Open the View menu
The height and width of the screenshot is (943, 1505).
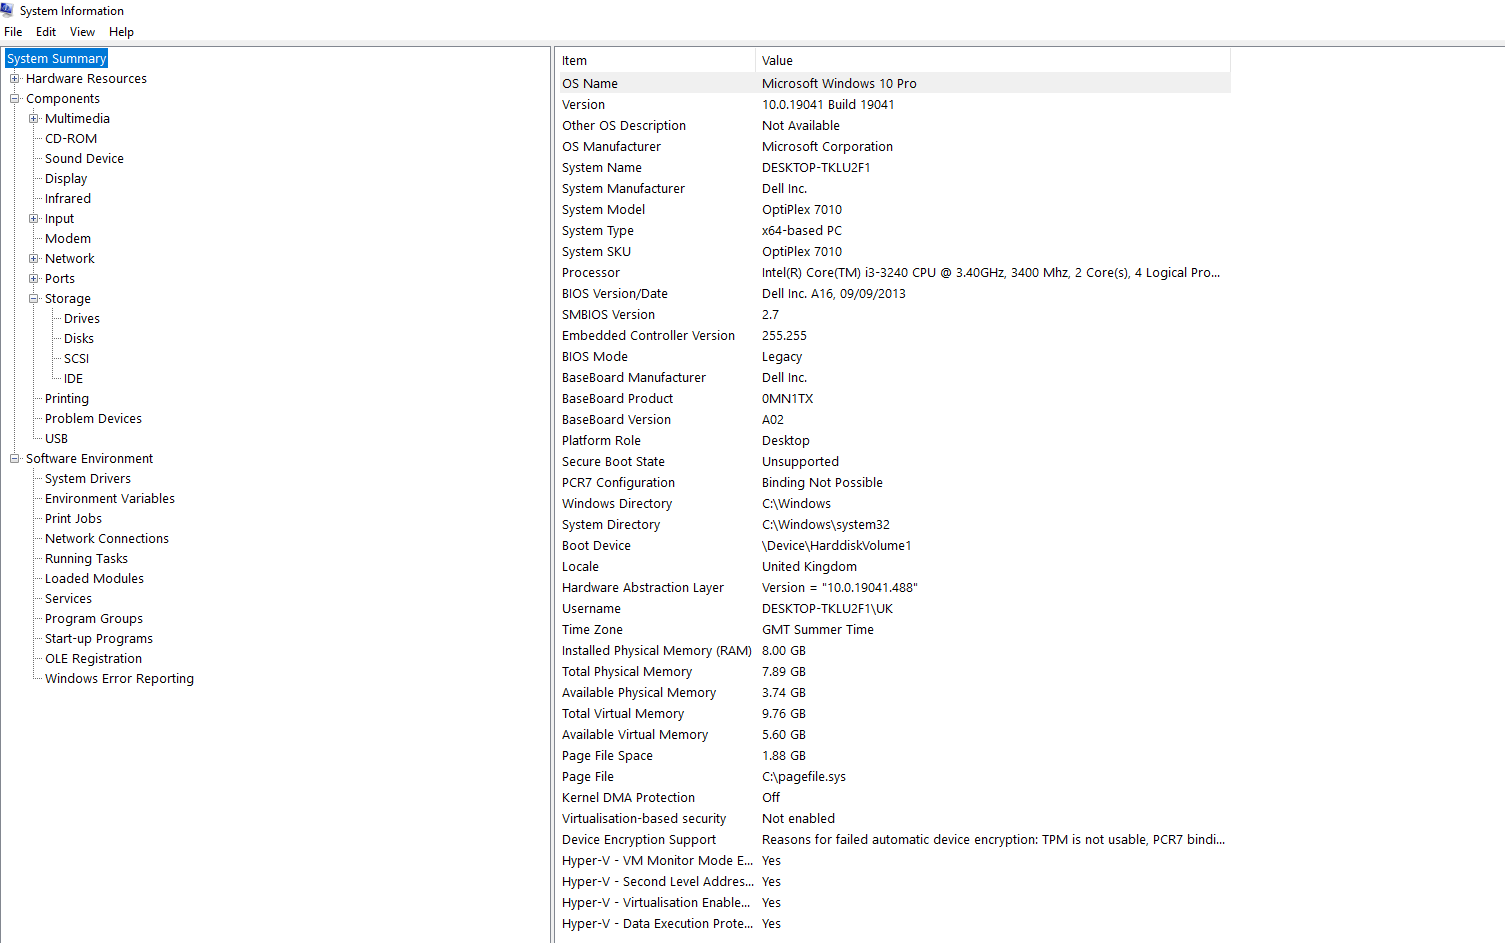point(83,32)
